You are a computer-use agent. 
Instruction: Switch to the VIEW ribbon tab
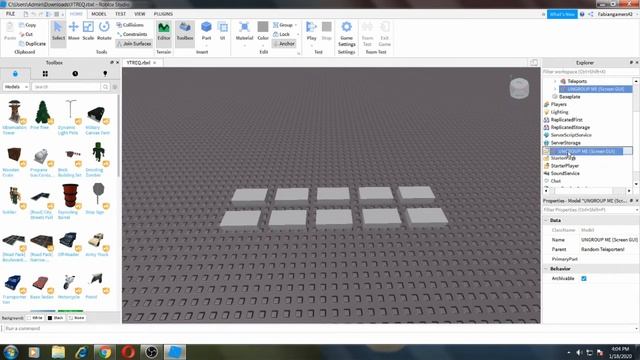140,14
